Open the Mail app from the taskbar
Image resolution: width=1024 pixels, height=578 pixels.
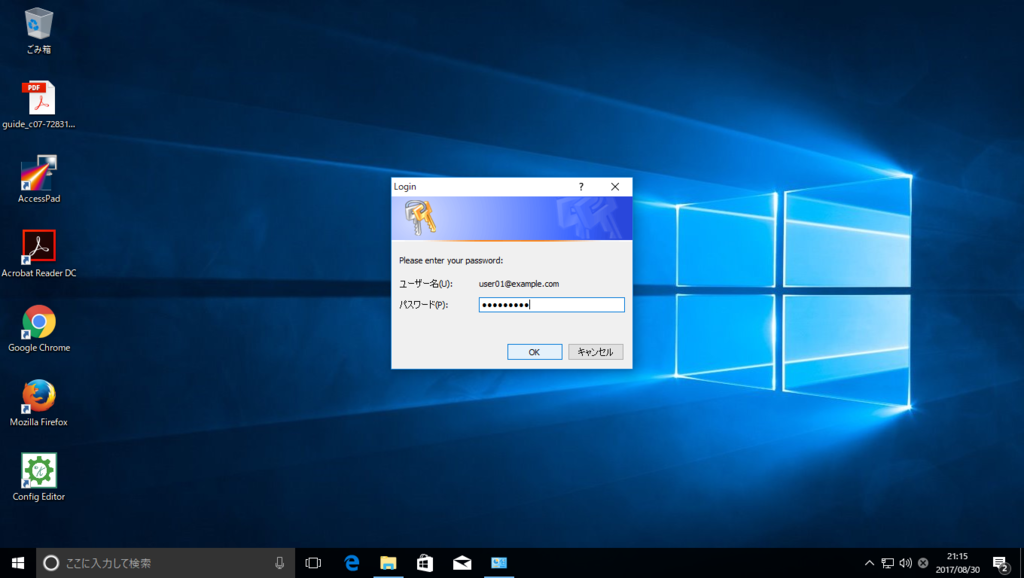click(462, 563)
